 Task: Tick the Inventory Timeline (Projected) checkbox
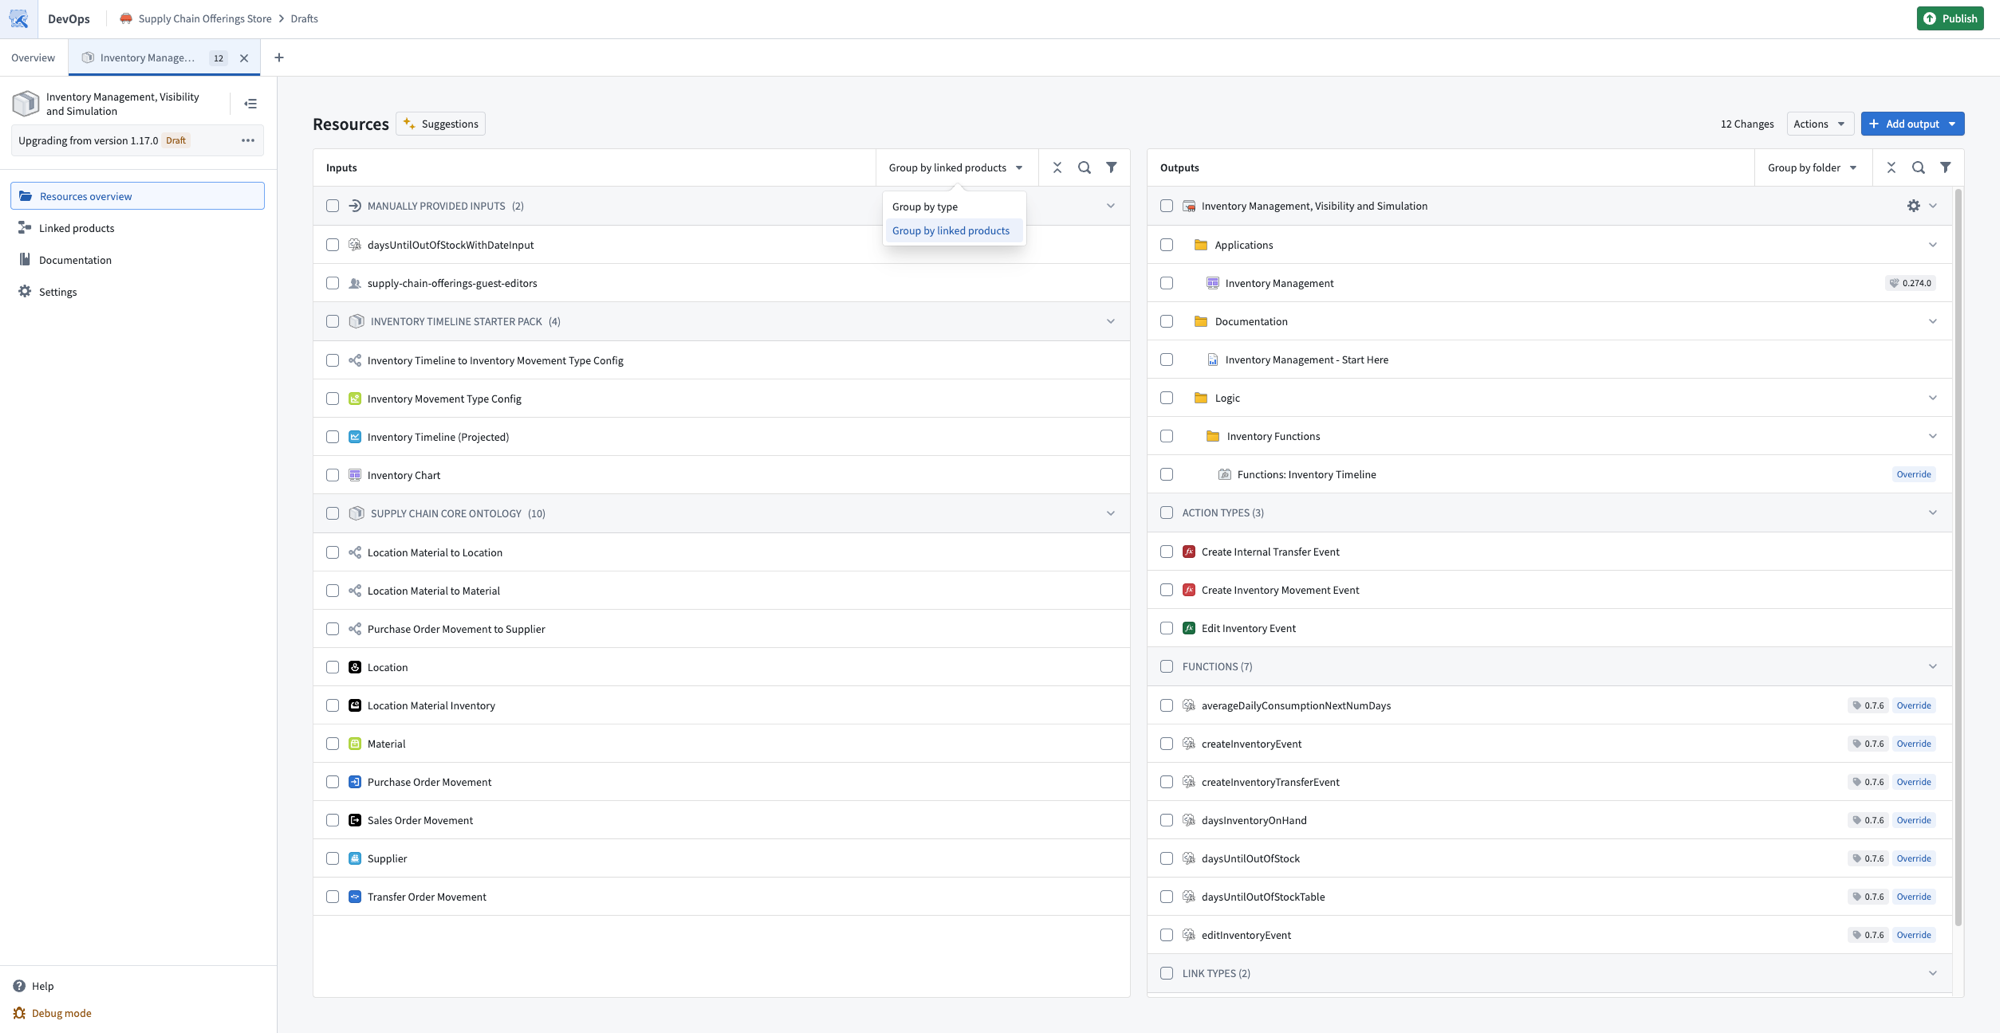(333, 437)
